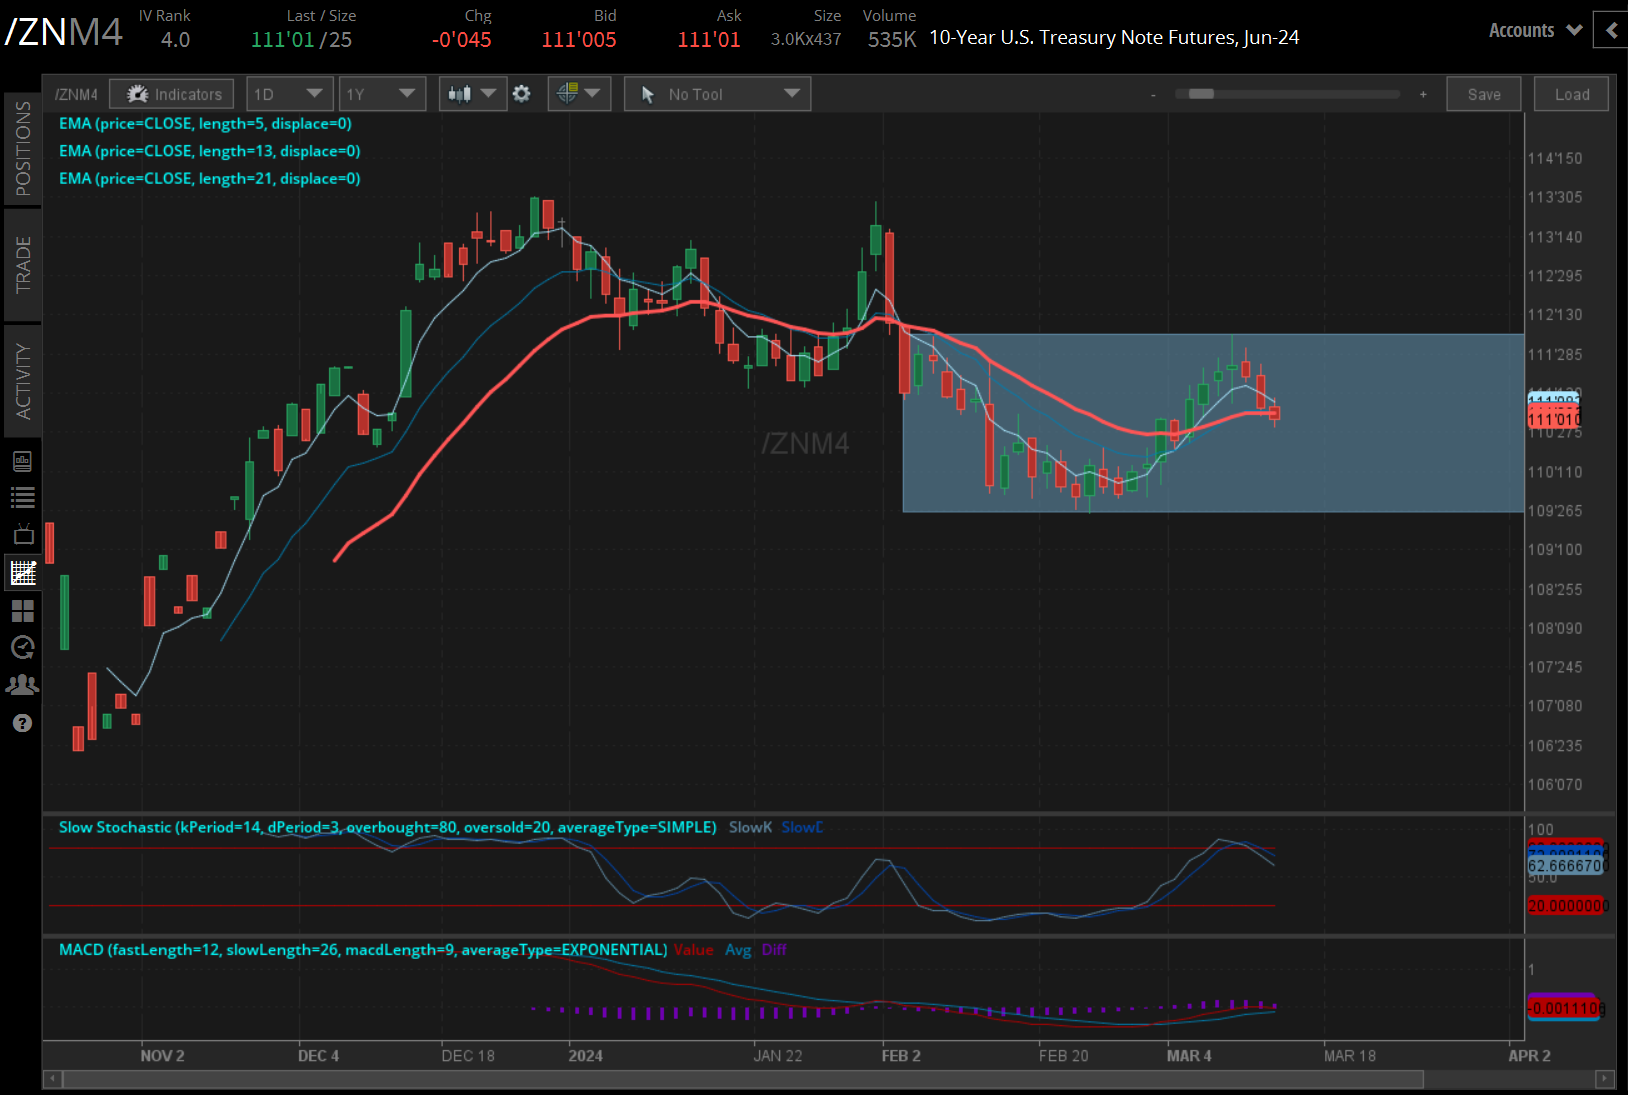Open the news and research sidebar icon
This screenshot has height=1095, width=1628.
tap(22, 461)
